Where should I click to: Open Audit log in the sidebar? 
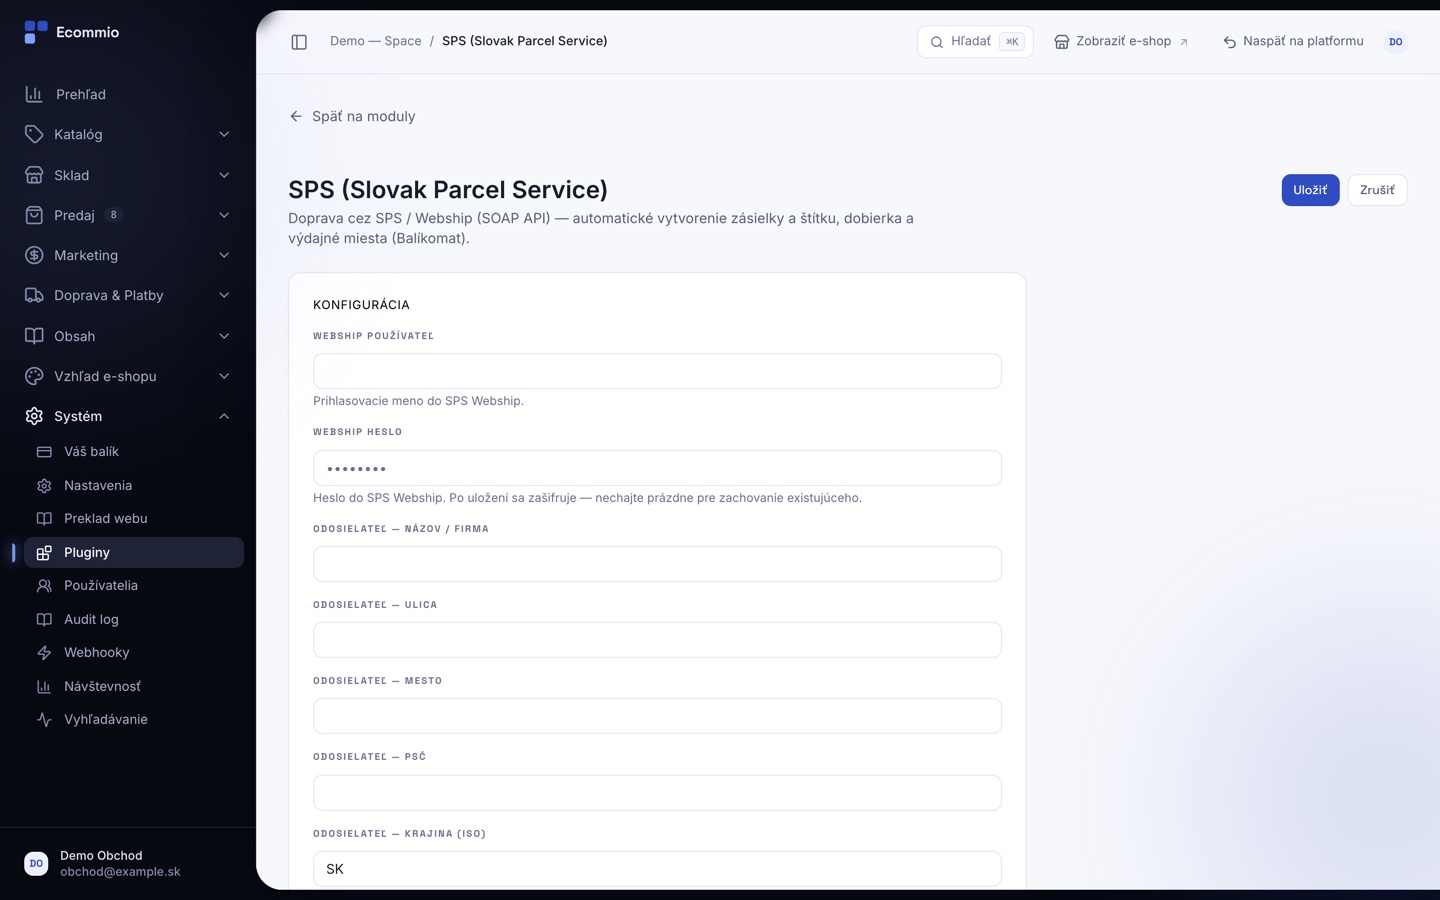134,619
